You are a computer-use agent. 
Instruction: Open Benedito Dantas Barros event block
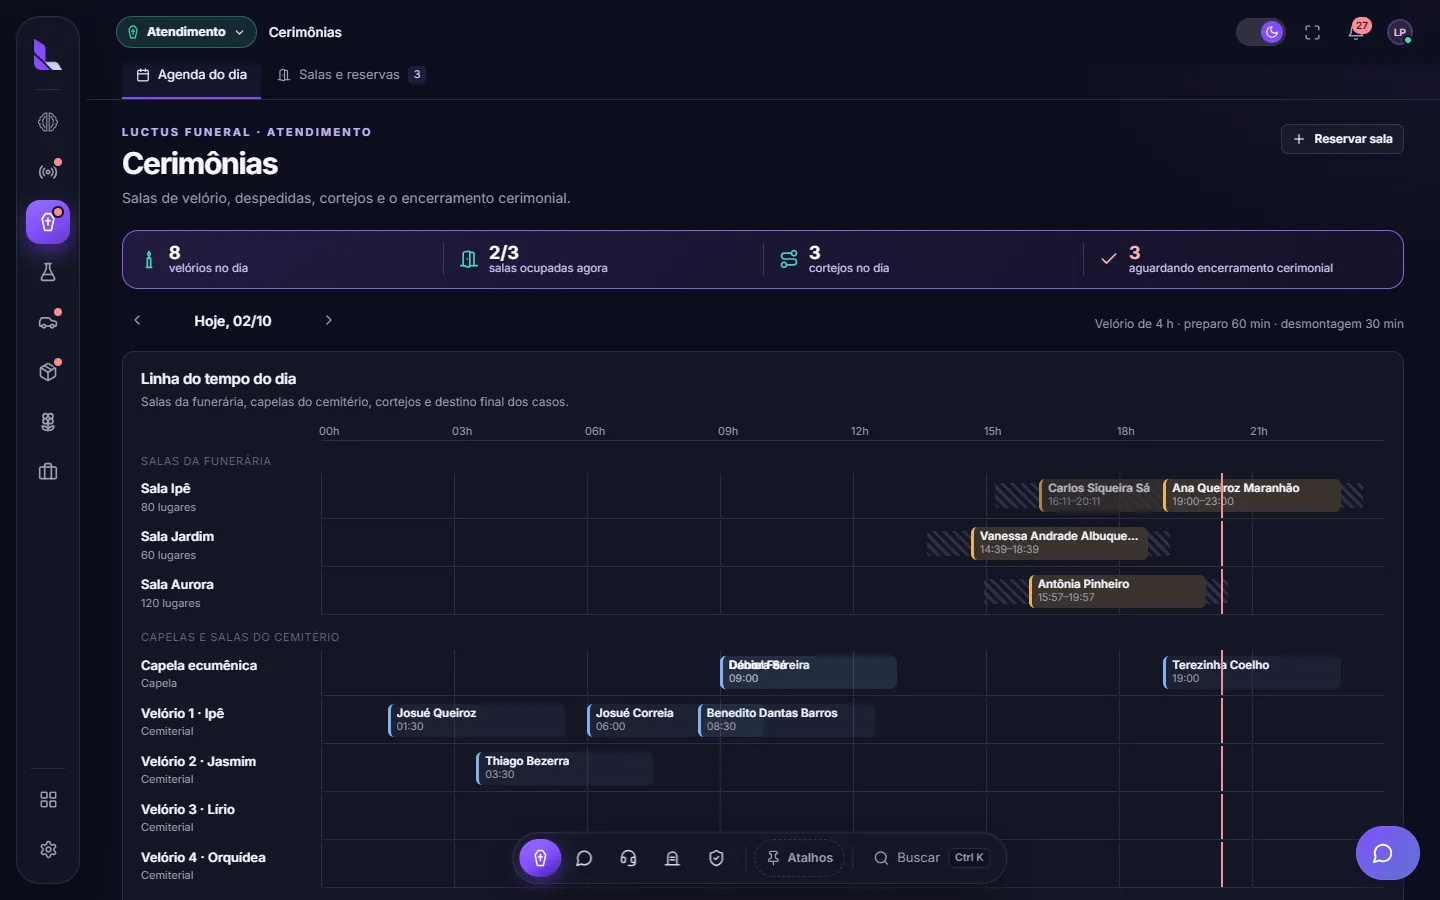786,720
